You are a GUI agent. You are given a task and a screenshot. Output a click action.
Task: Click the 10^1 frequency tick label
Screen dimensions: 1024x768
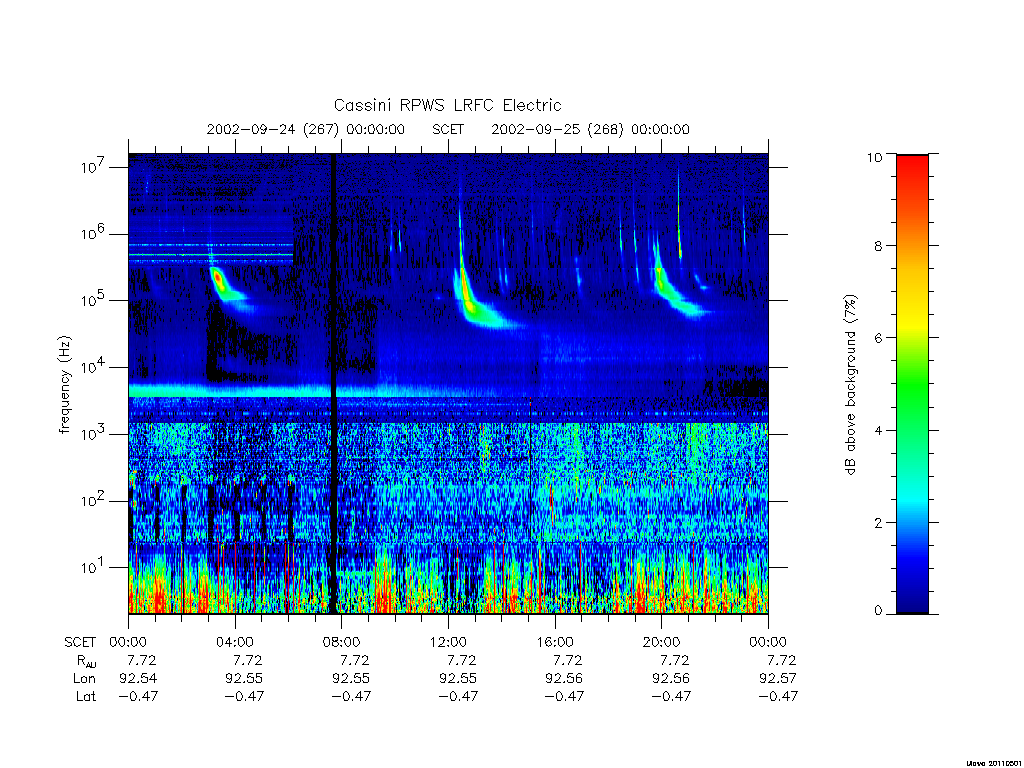click(x=93, y=566)
